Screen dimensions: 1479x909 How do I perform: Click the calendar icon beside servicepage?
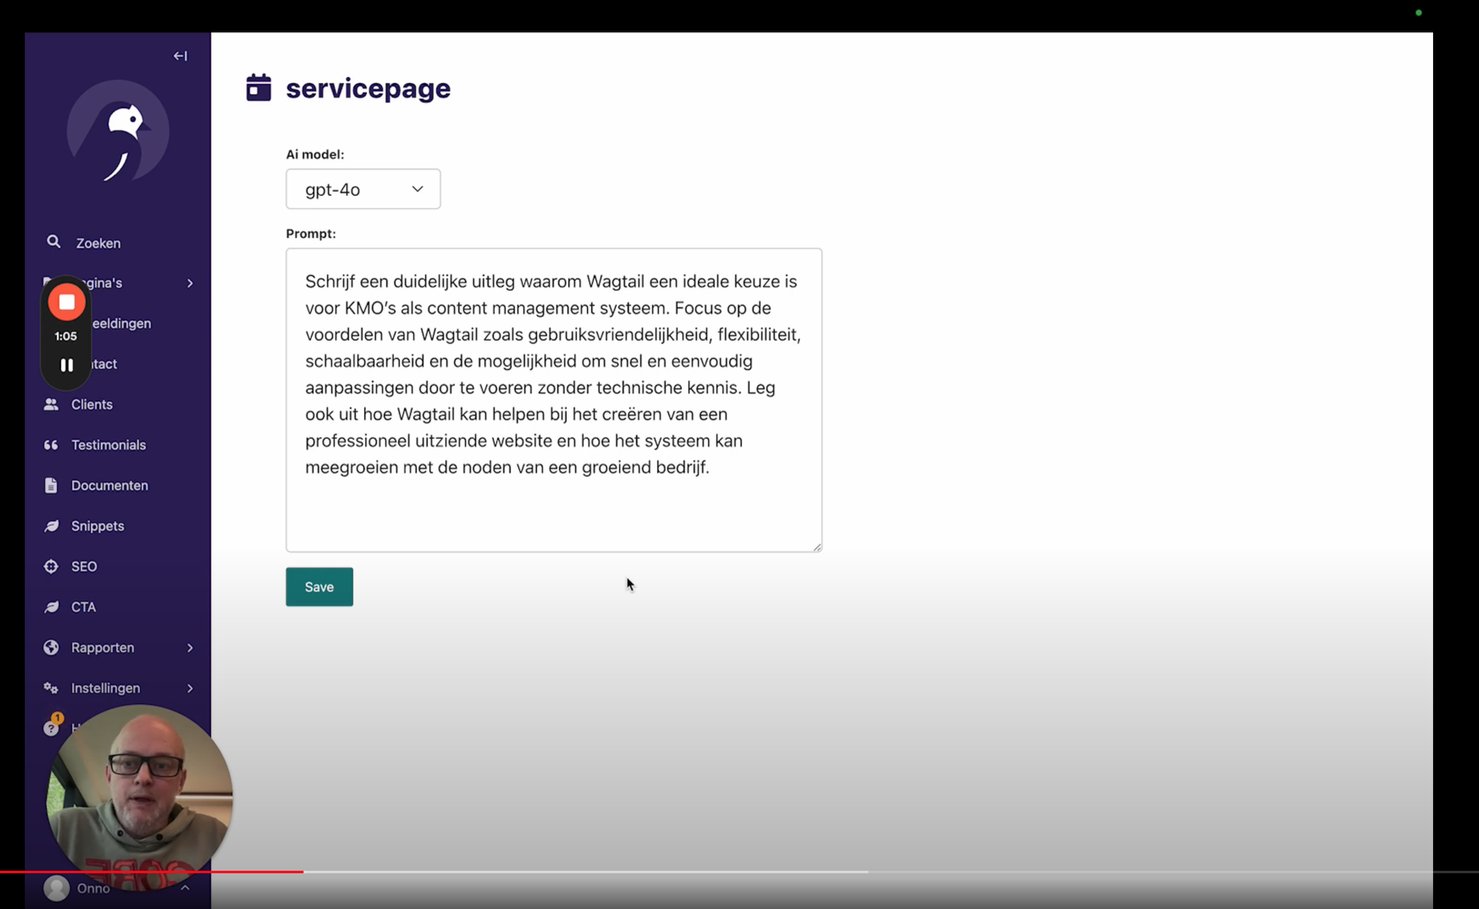tap(259, 87)
